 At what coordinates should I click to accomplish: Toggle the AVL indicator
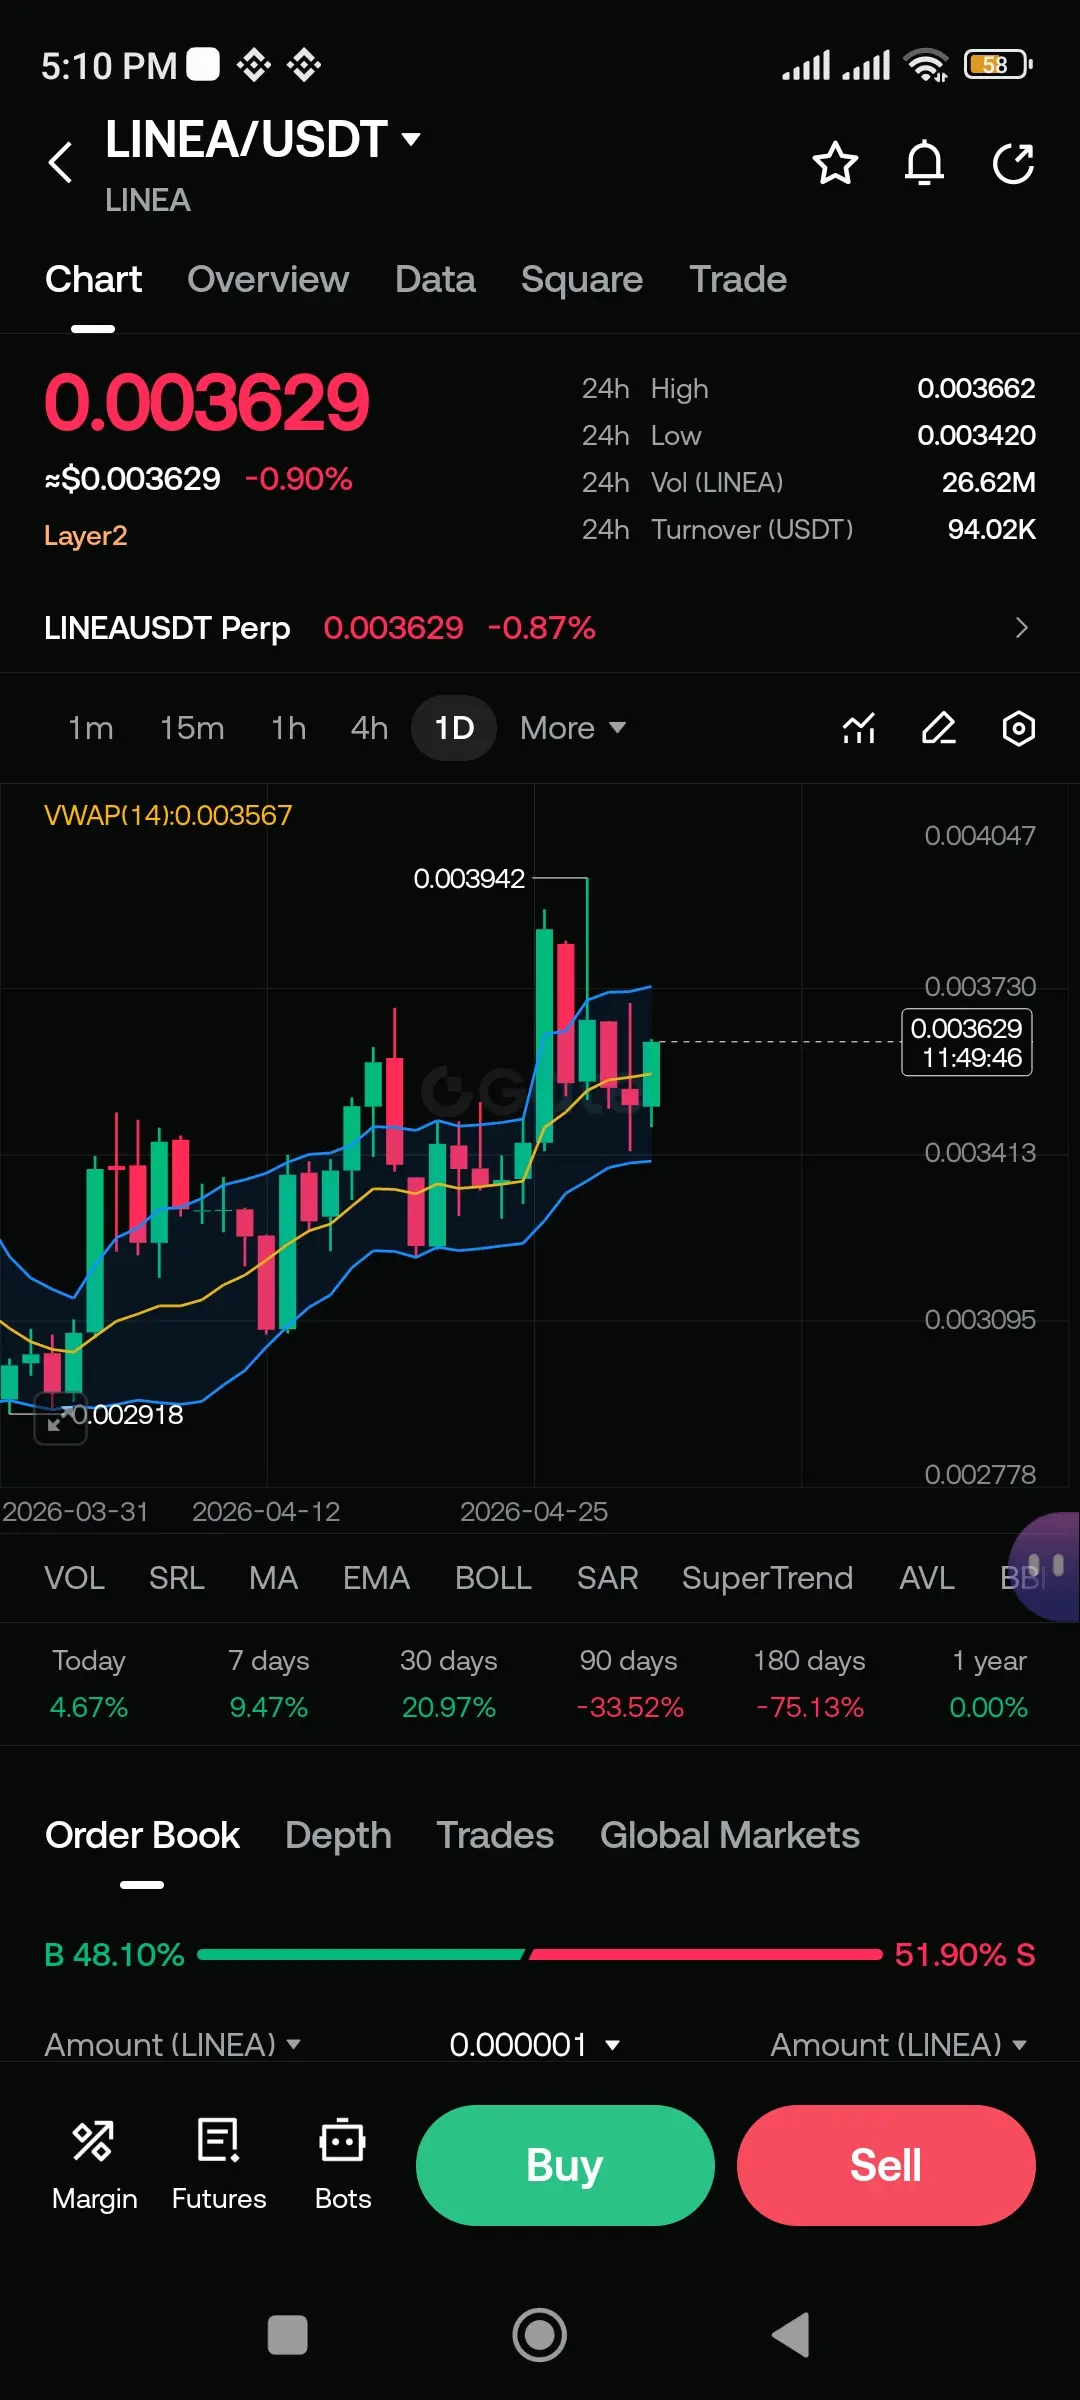926,1578
